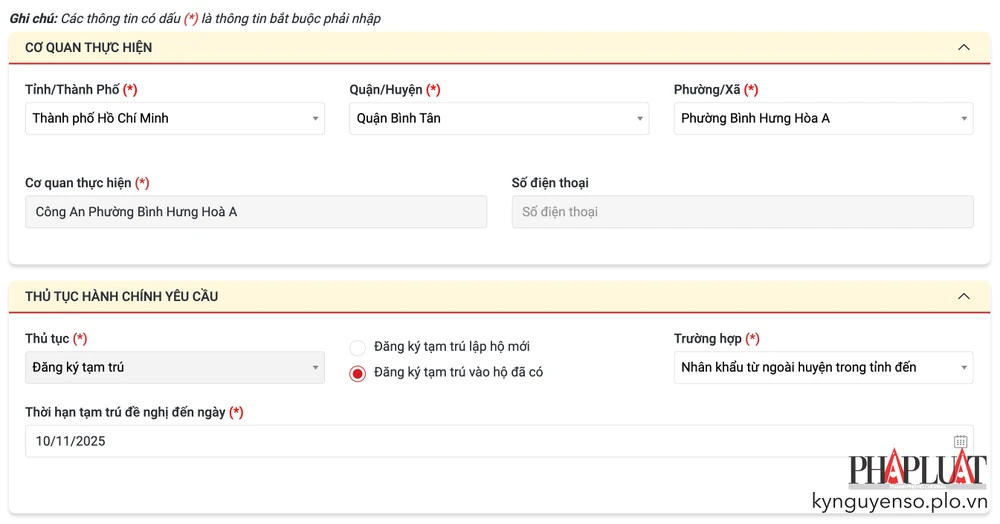Open the Tỉnh/Thành Phố dropdown

click(x=174, y=118)
